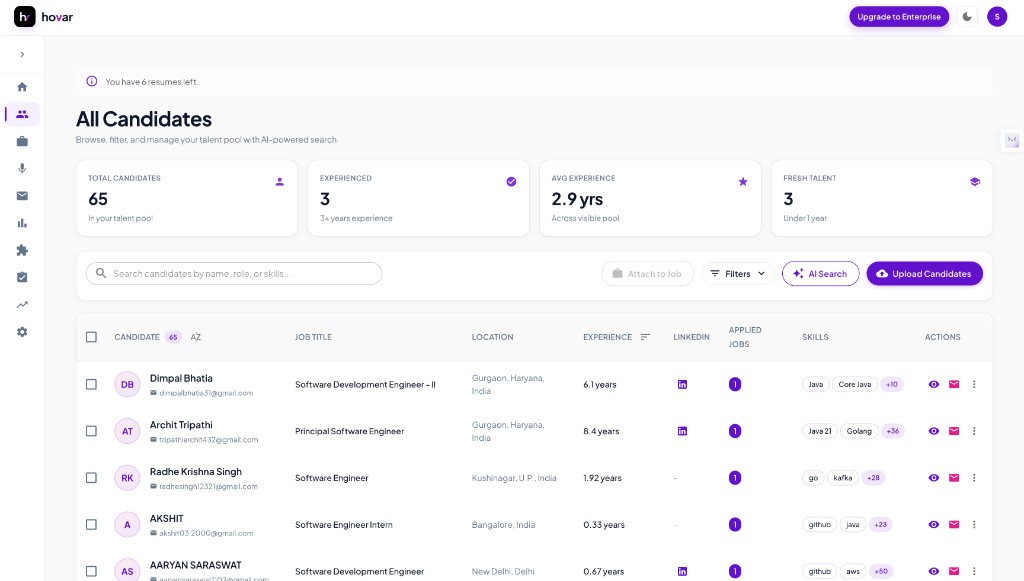Open the puzzle piece integrations icon
The image size is (1024, 581).
22,250
